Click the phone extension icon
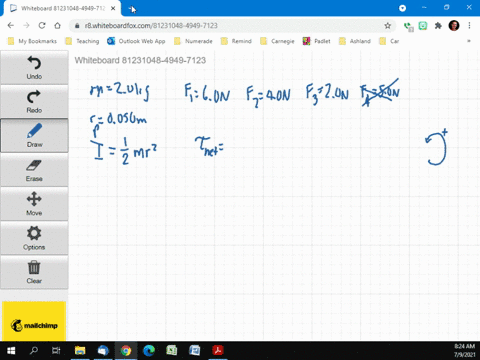Viewport: 480px width, 360px height. 408,26
